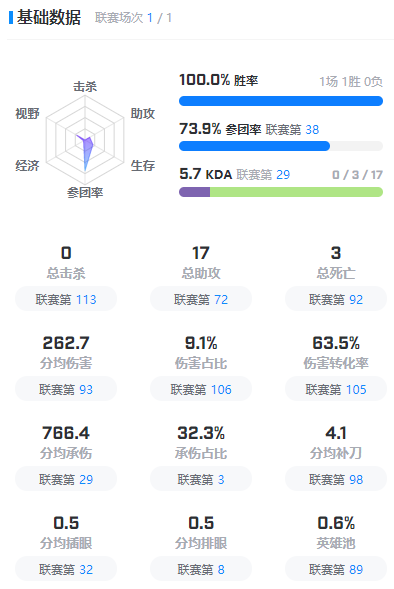Click the purple-green KDA bar

281,192
